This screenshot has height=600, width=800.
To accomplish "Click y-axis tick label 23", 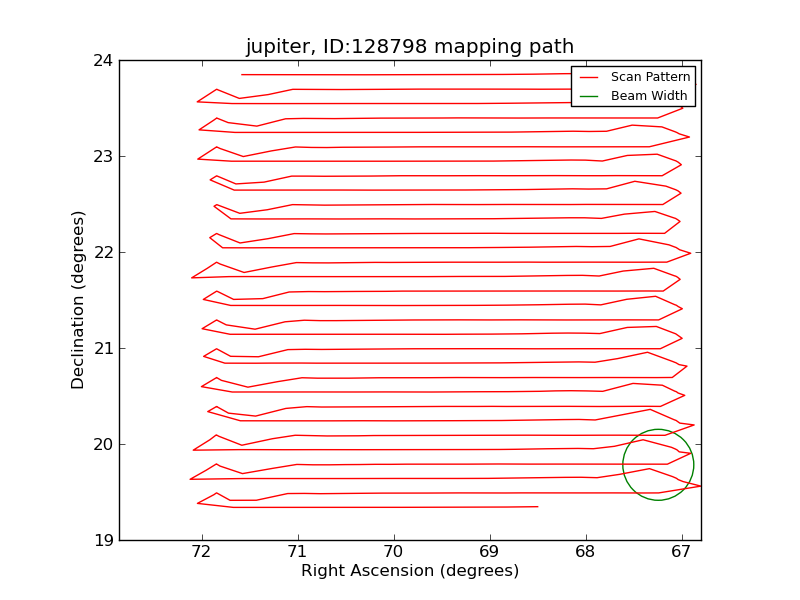I will [103, 157].
